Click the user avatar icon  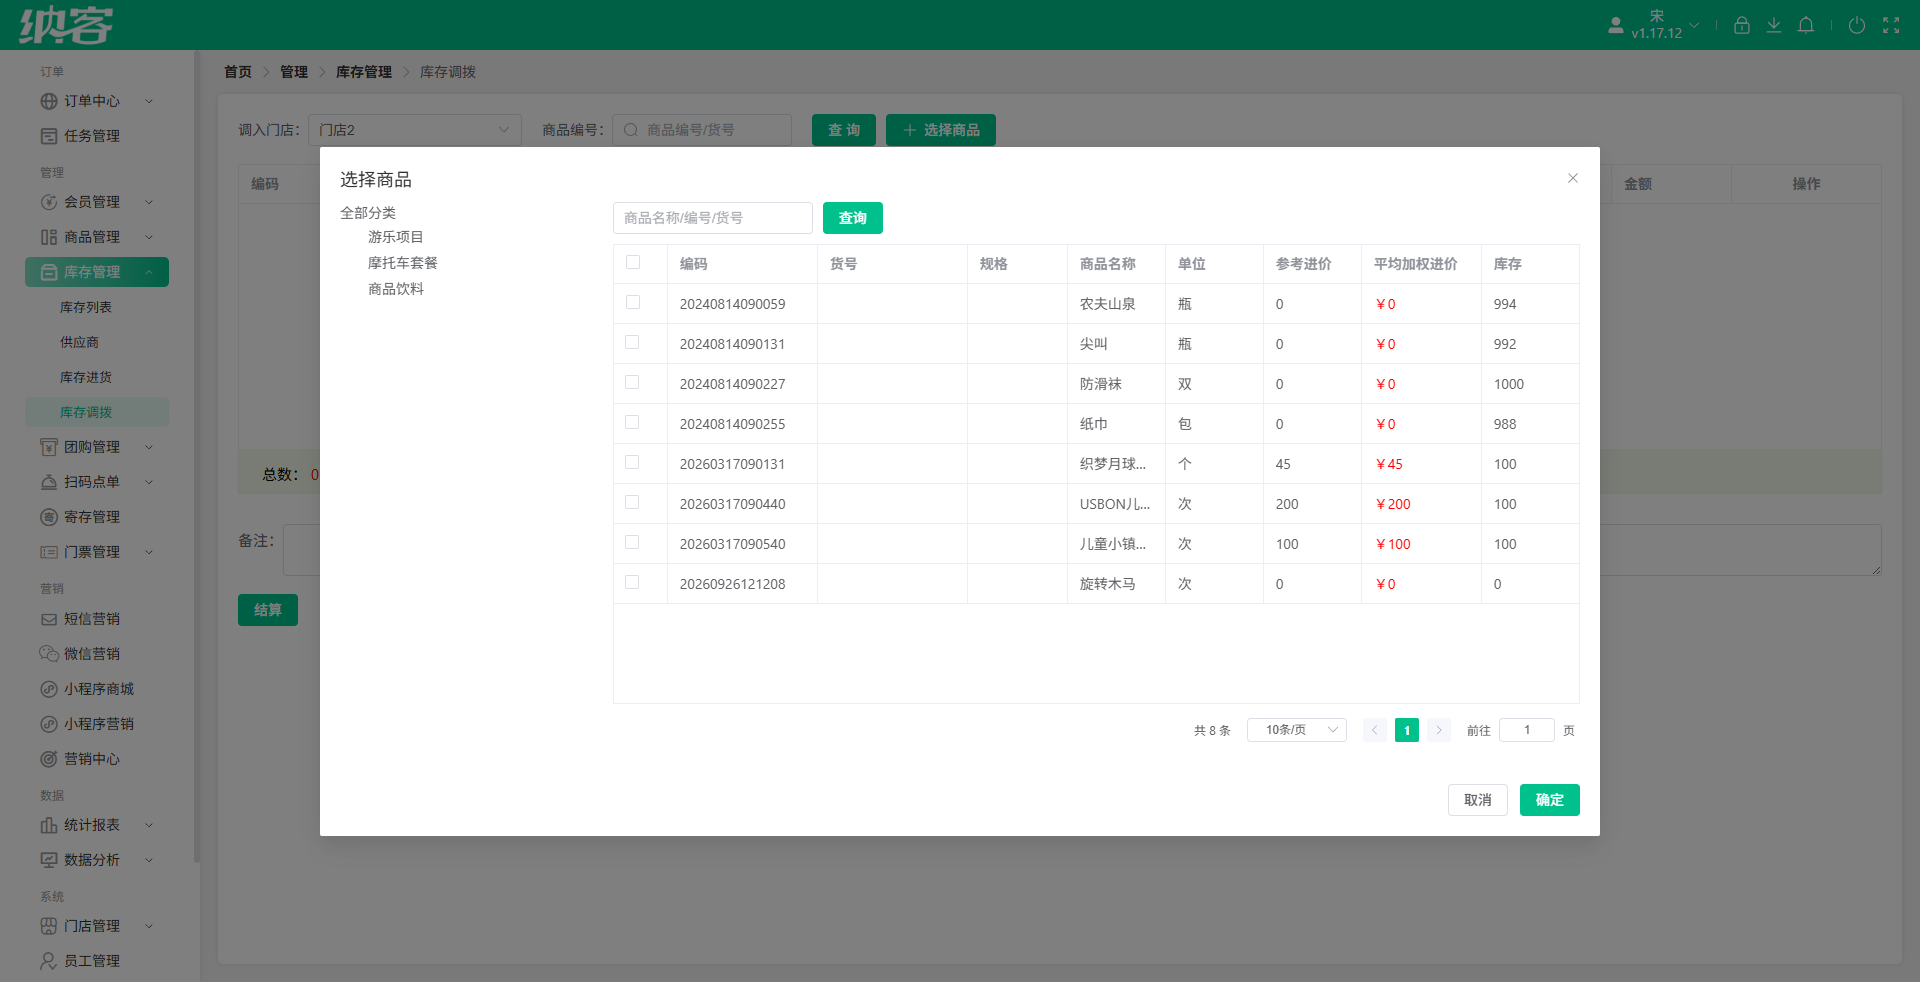tap(1616, 25)
